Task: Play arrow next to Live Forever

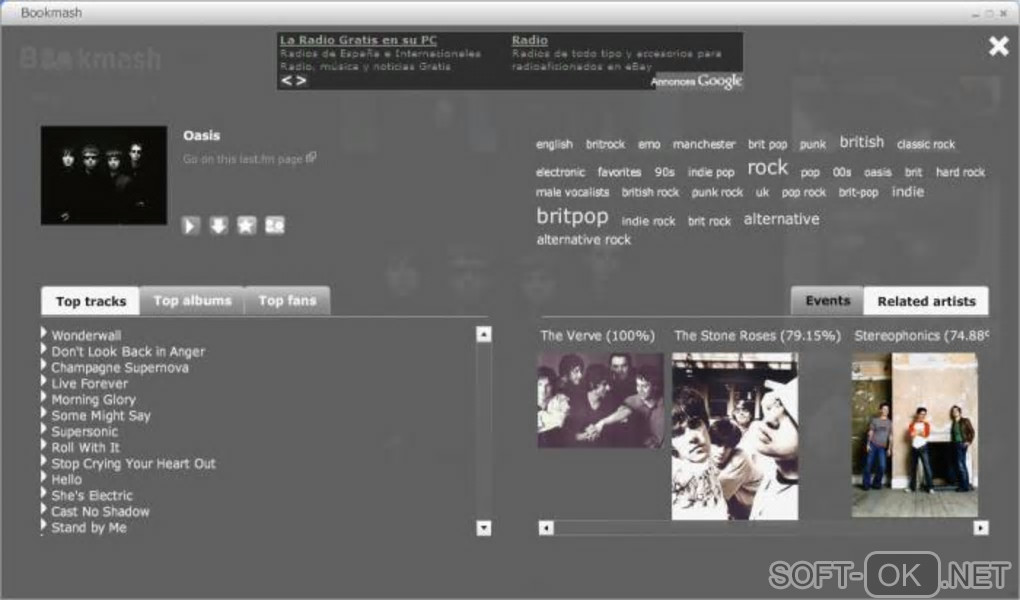Action: click(x=44, y=381)
